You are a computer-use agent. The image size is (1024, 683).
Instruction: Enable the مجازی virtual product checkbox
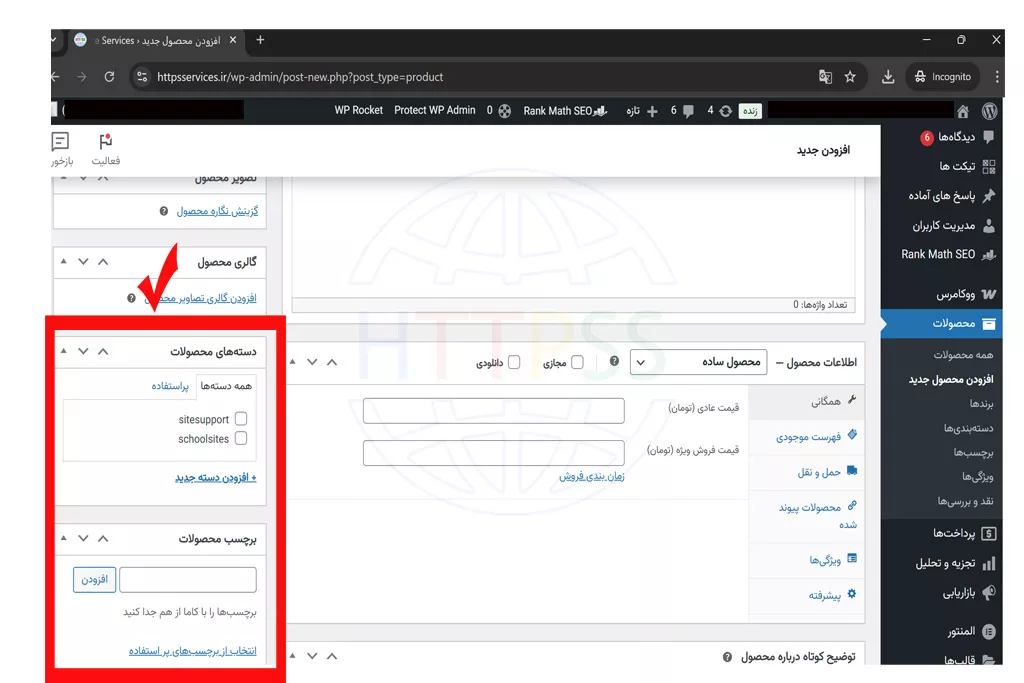(577, 362)
